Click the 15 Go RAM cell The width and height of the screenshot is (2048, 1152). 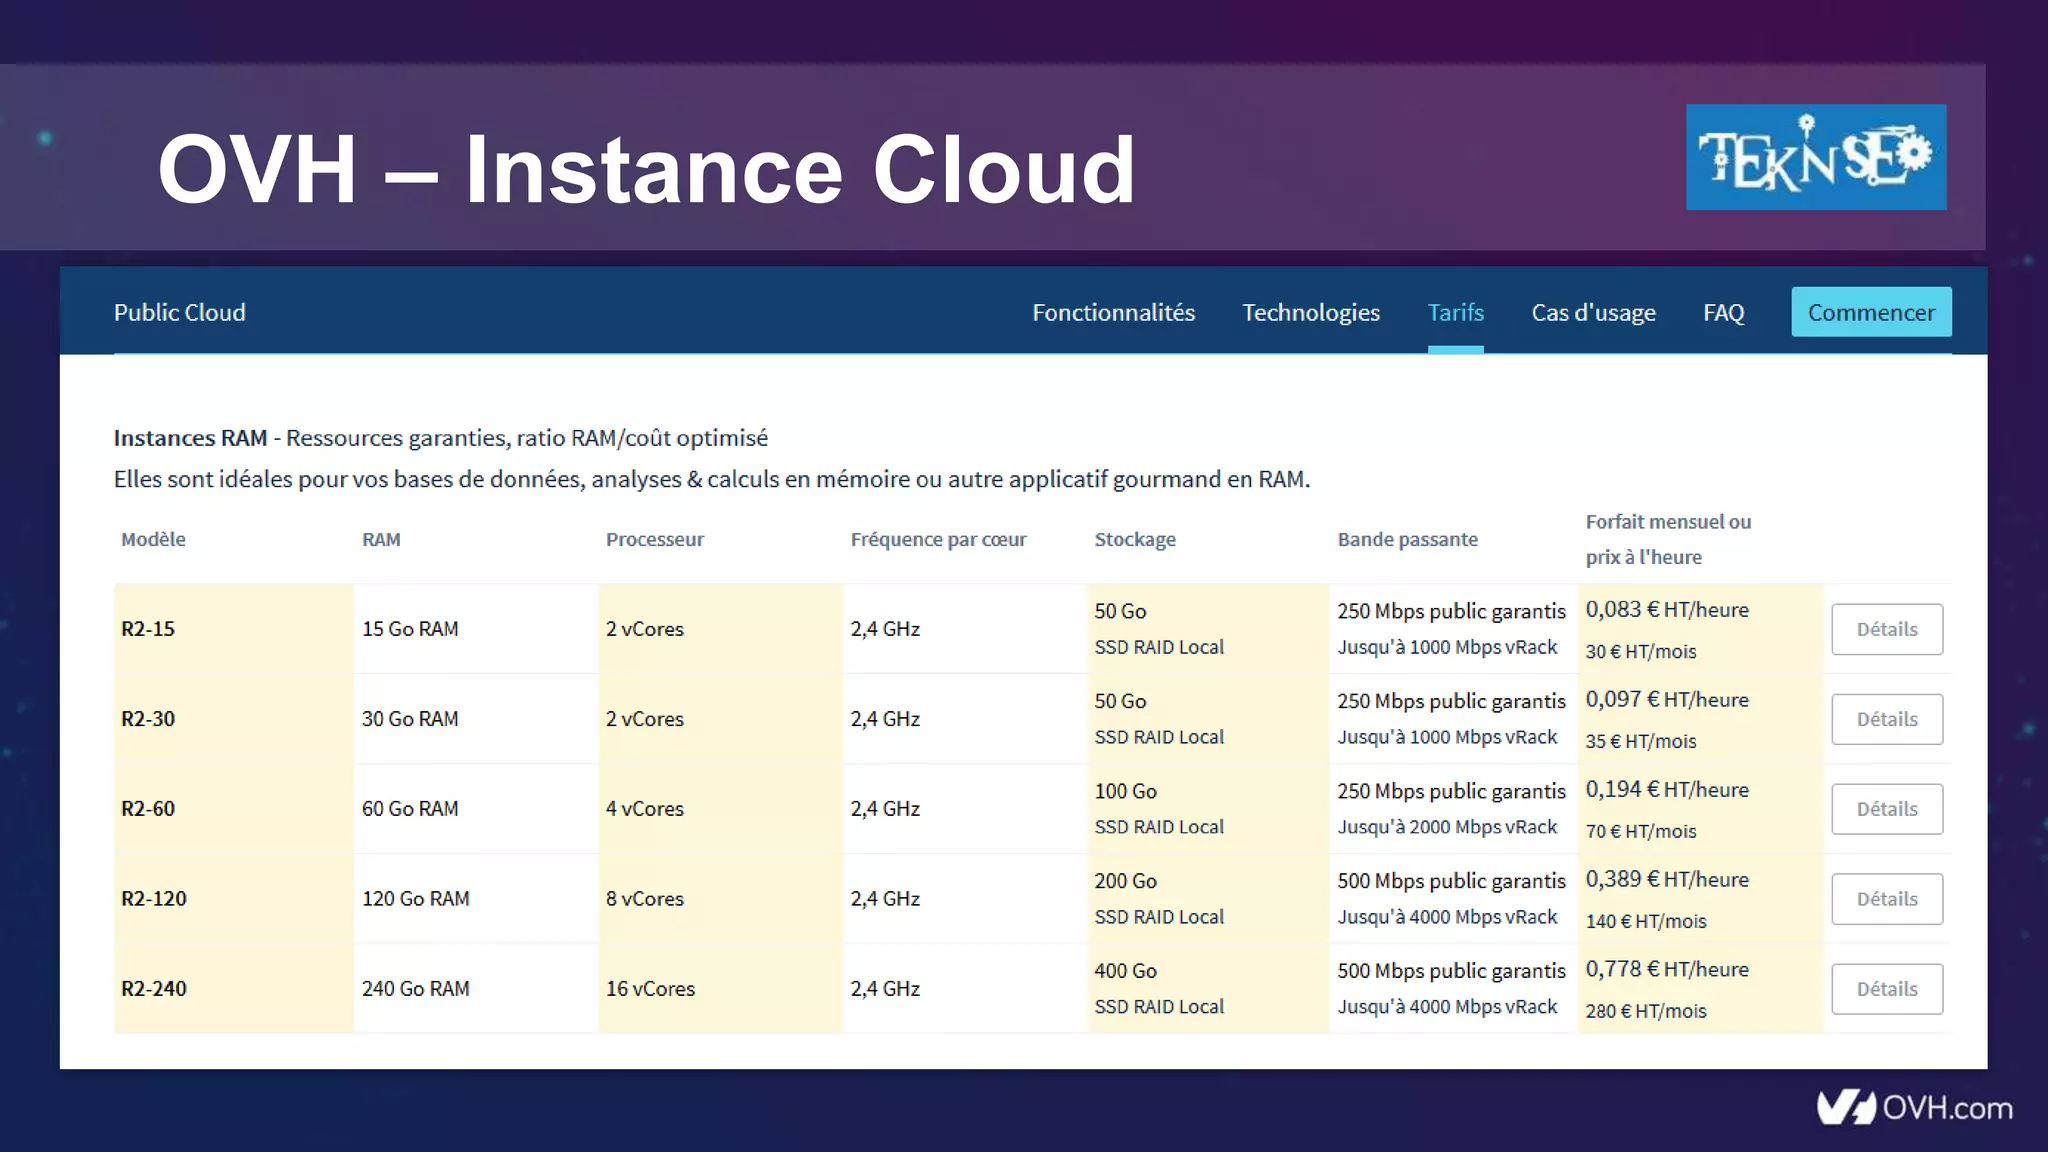click(410, 629)
